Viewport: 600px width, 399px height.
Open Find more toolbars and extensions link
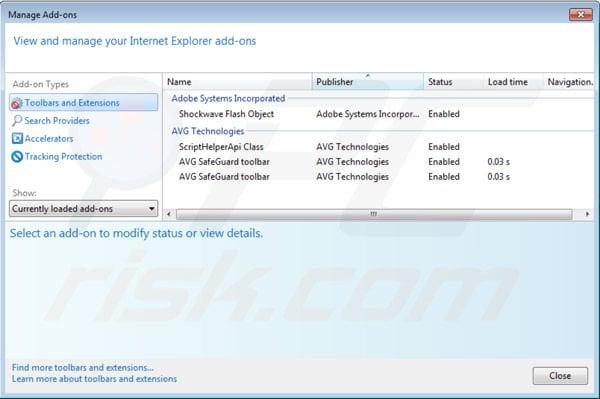[x=83, y=368]
